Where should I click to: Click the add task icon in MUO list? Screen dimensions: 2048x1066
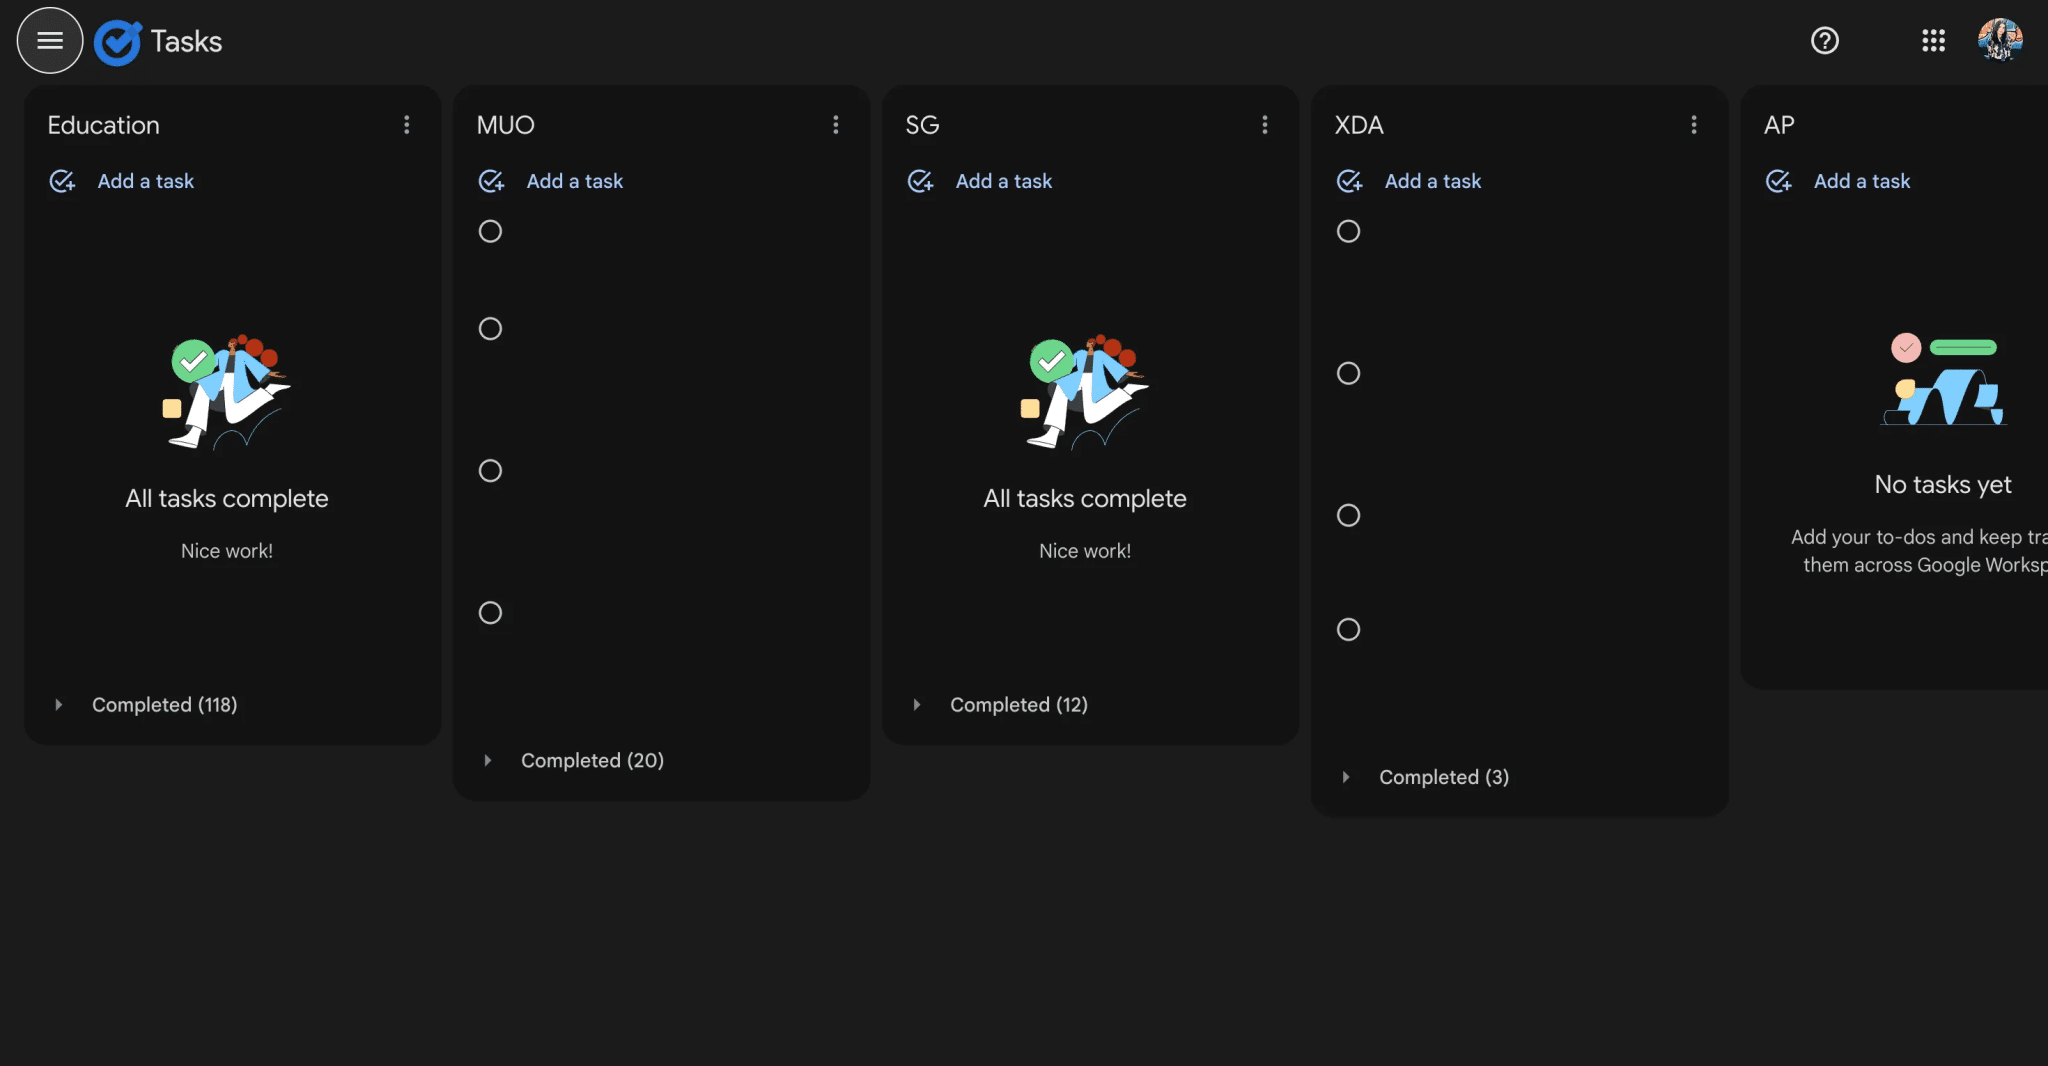pyautogui.click(x=491, y=181)
